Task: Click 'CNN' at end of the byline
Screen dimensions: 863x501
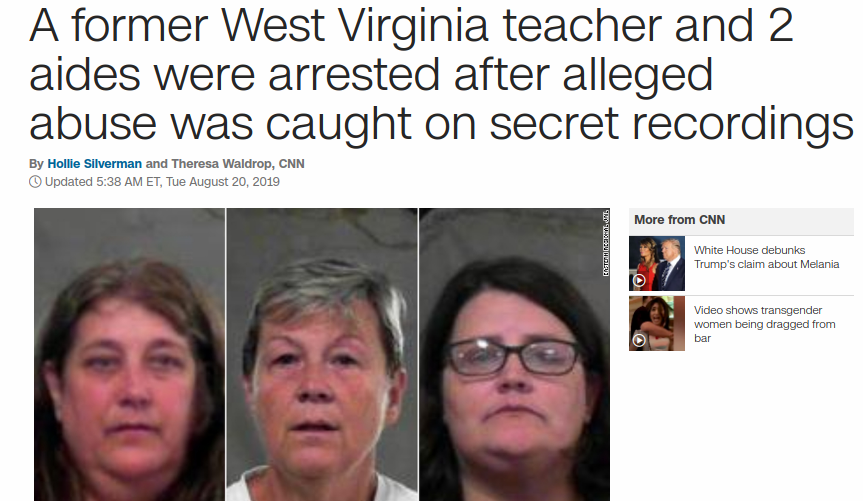Action: 292,164
